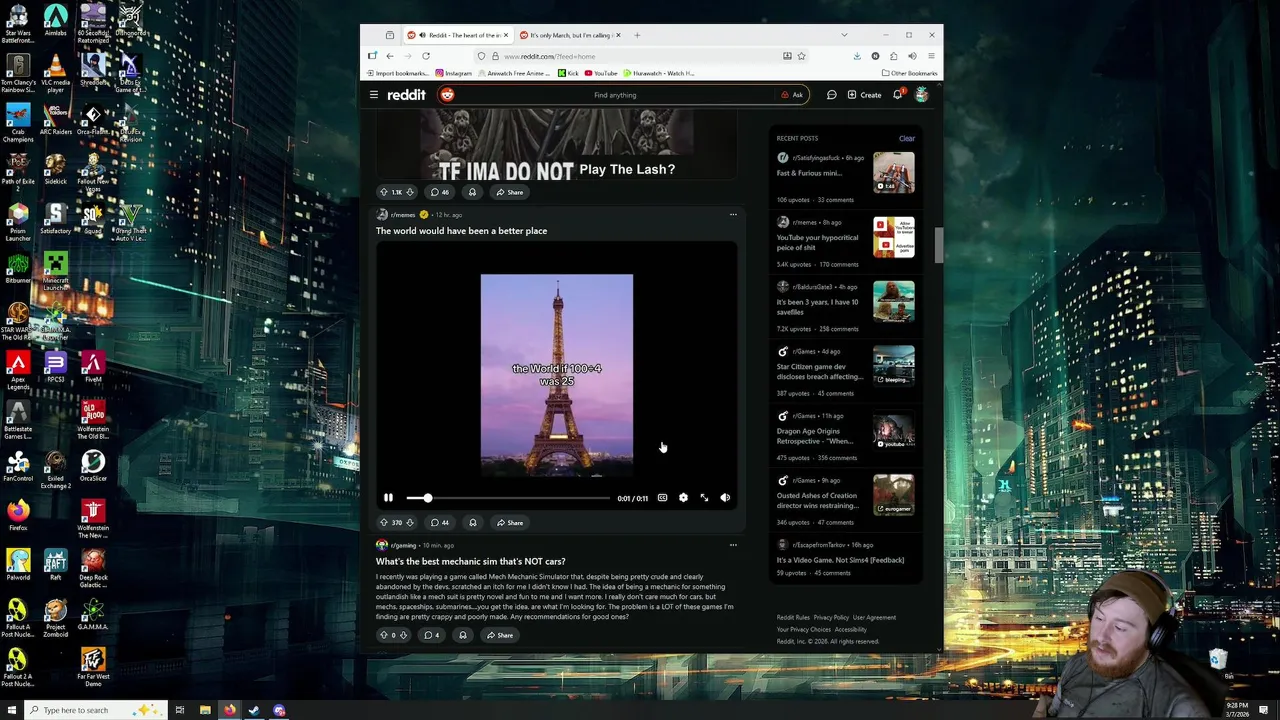This screenshot has width=1280, height=720.
Task: Open Firefox desktop shortcut
Action: 18,514
